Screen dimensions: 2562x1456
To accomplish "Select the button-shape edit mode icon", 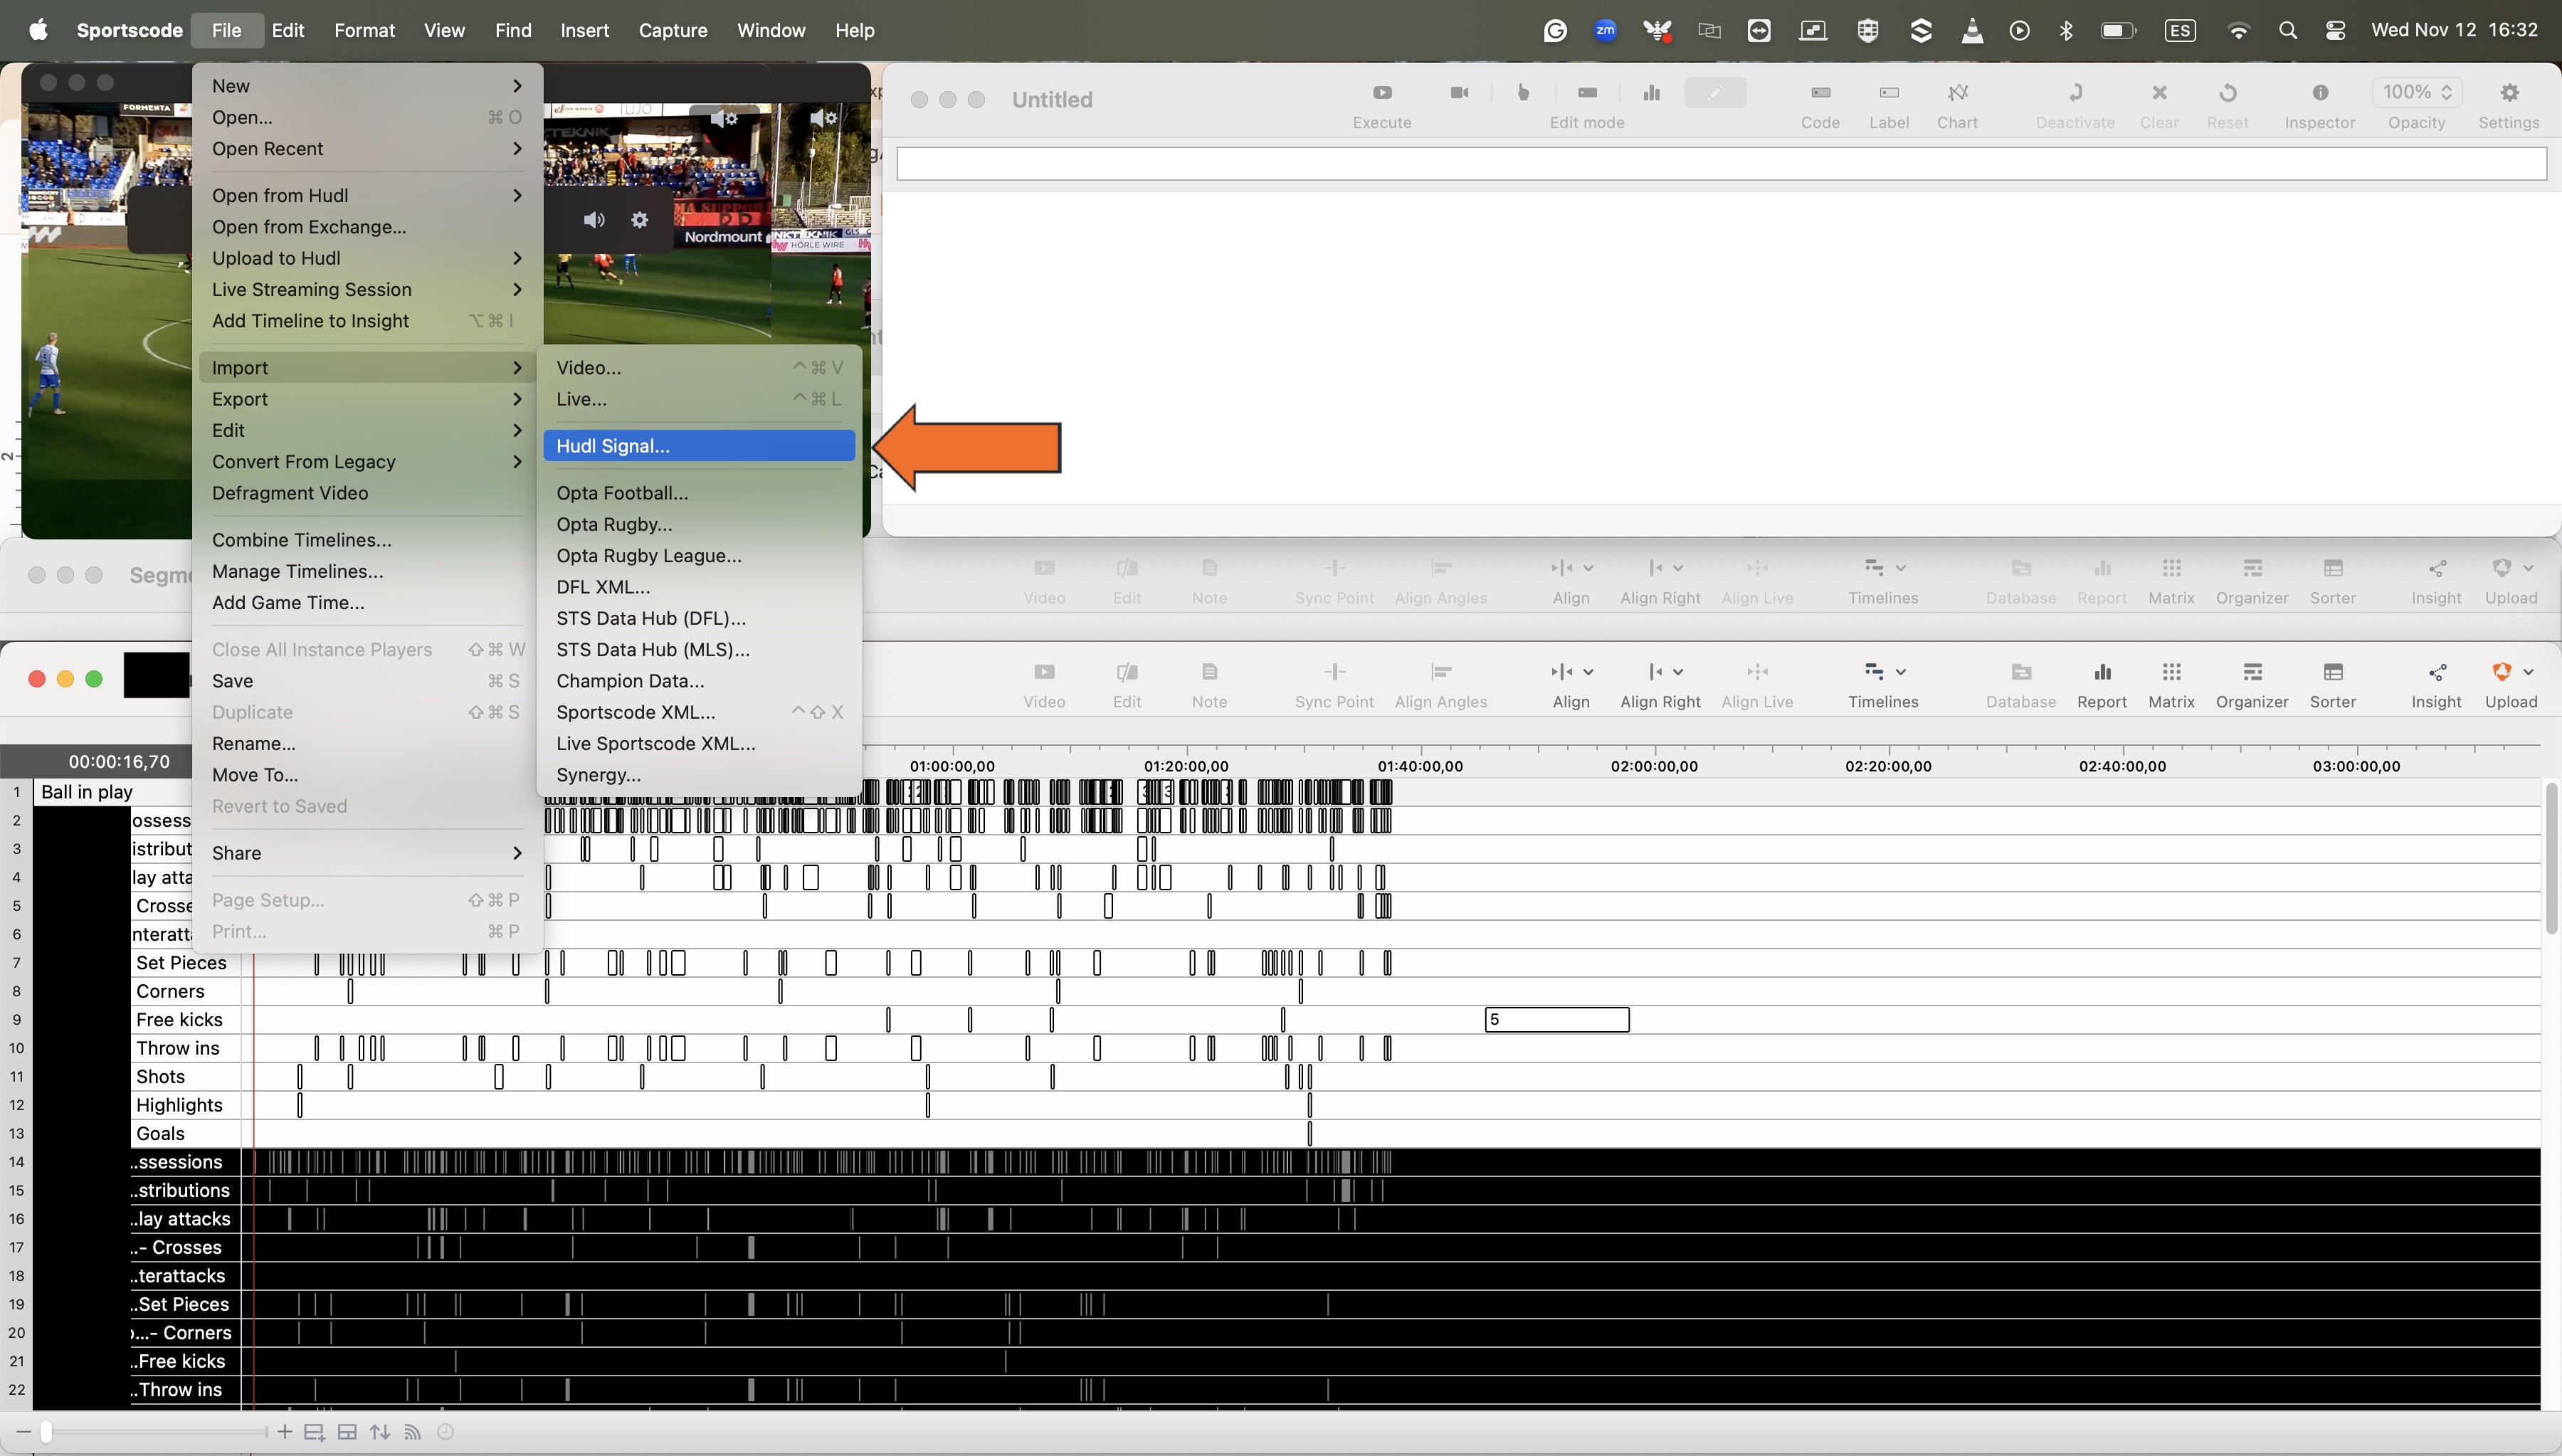I will (x=1587, y=93).
